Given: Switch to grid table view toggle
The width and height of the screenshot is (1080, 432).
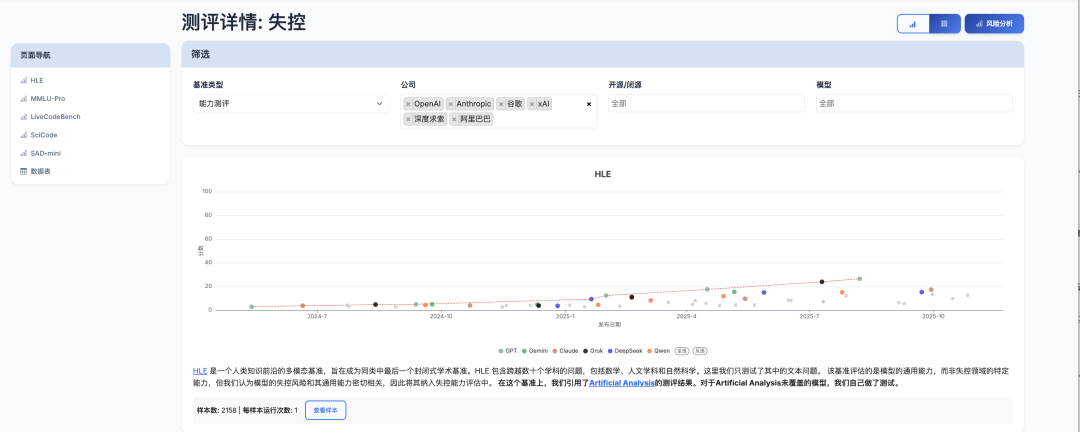Looking at the screenshot, I should tap(944, 23).
